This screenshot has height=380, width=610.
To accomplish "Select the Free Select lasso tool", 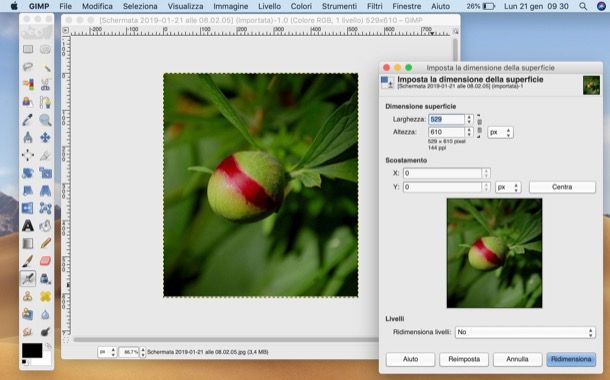I will pos(28,67).
